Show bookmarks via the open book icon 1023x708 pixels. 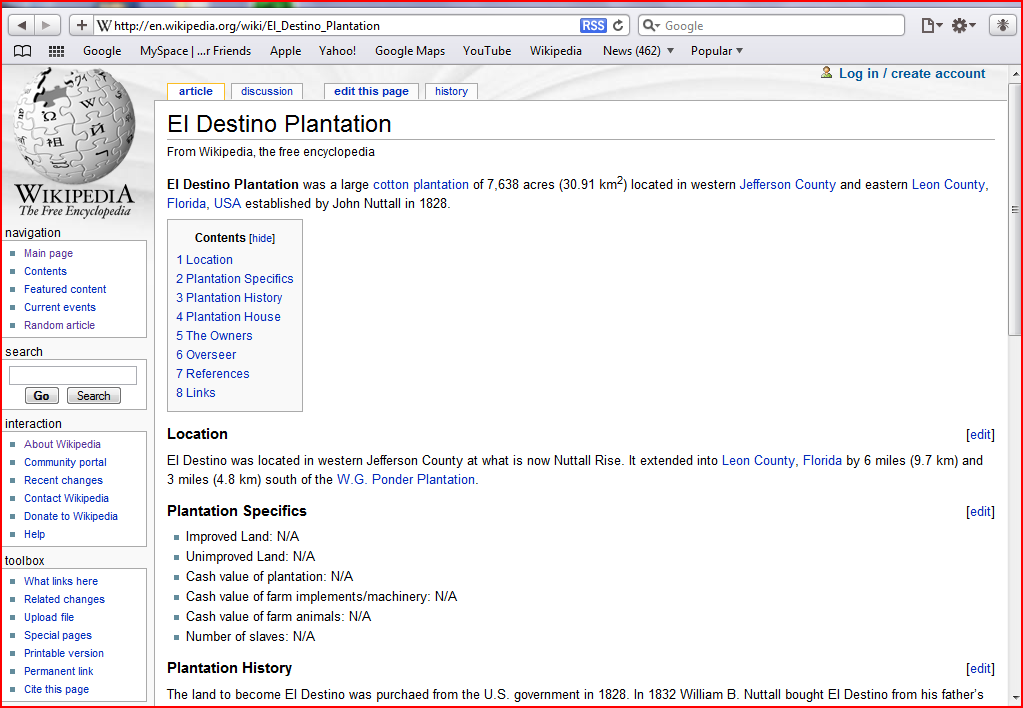click(22, 51)
